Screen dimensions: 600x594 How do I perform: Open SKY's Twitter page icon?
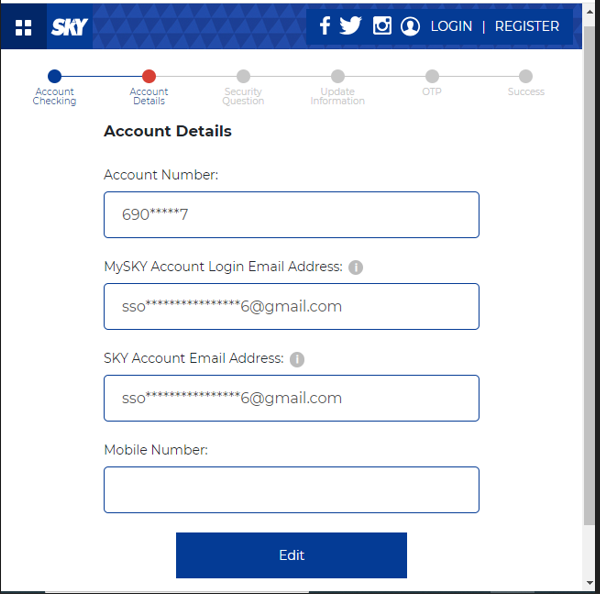click(x=350, y=26)
